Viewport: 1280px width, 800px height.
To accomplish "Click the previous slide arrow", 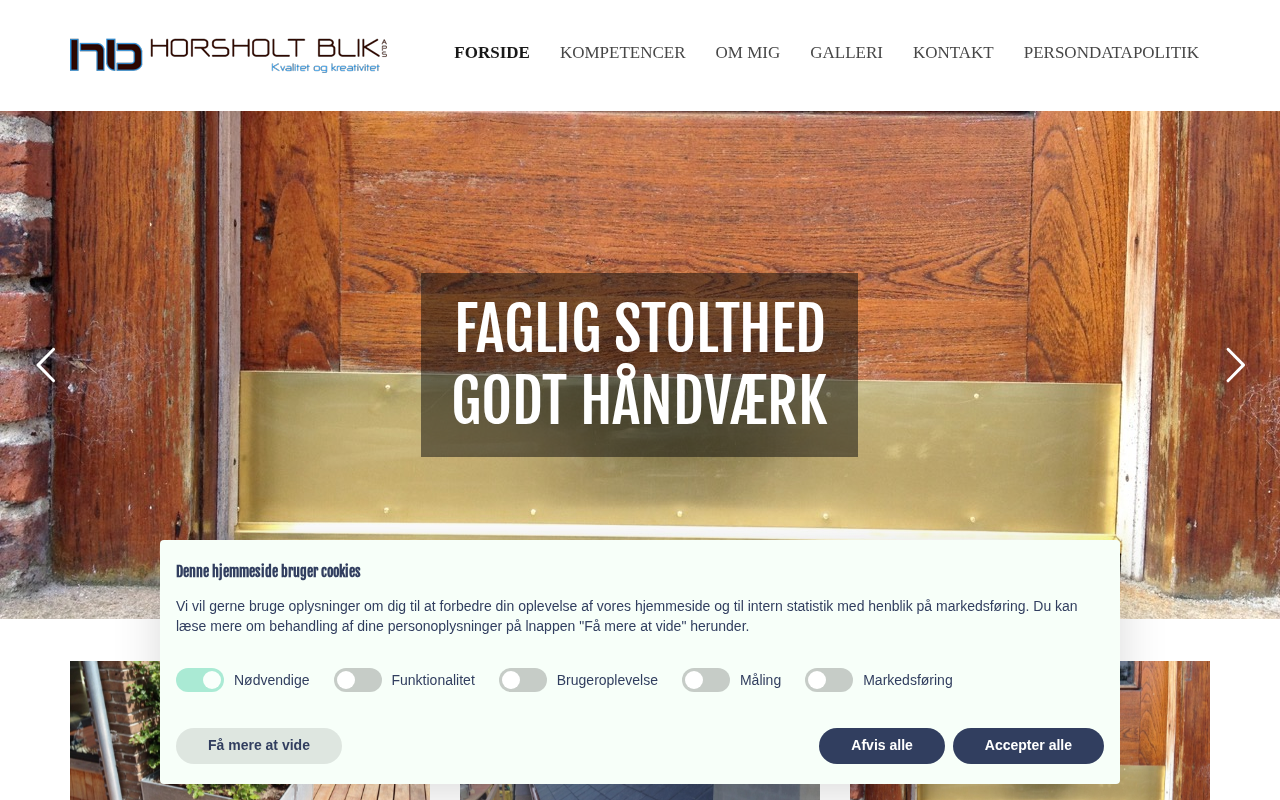I will click(45, 365).
